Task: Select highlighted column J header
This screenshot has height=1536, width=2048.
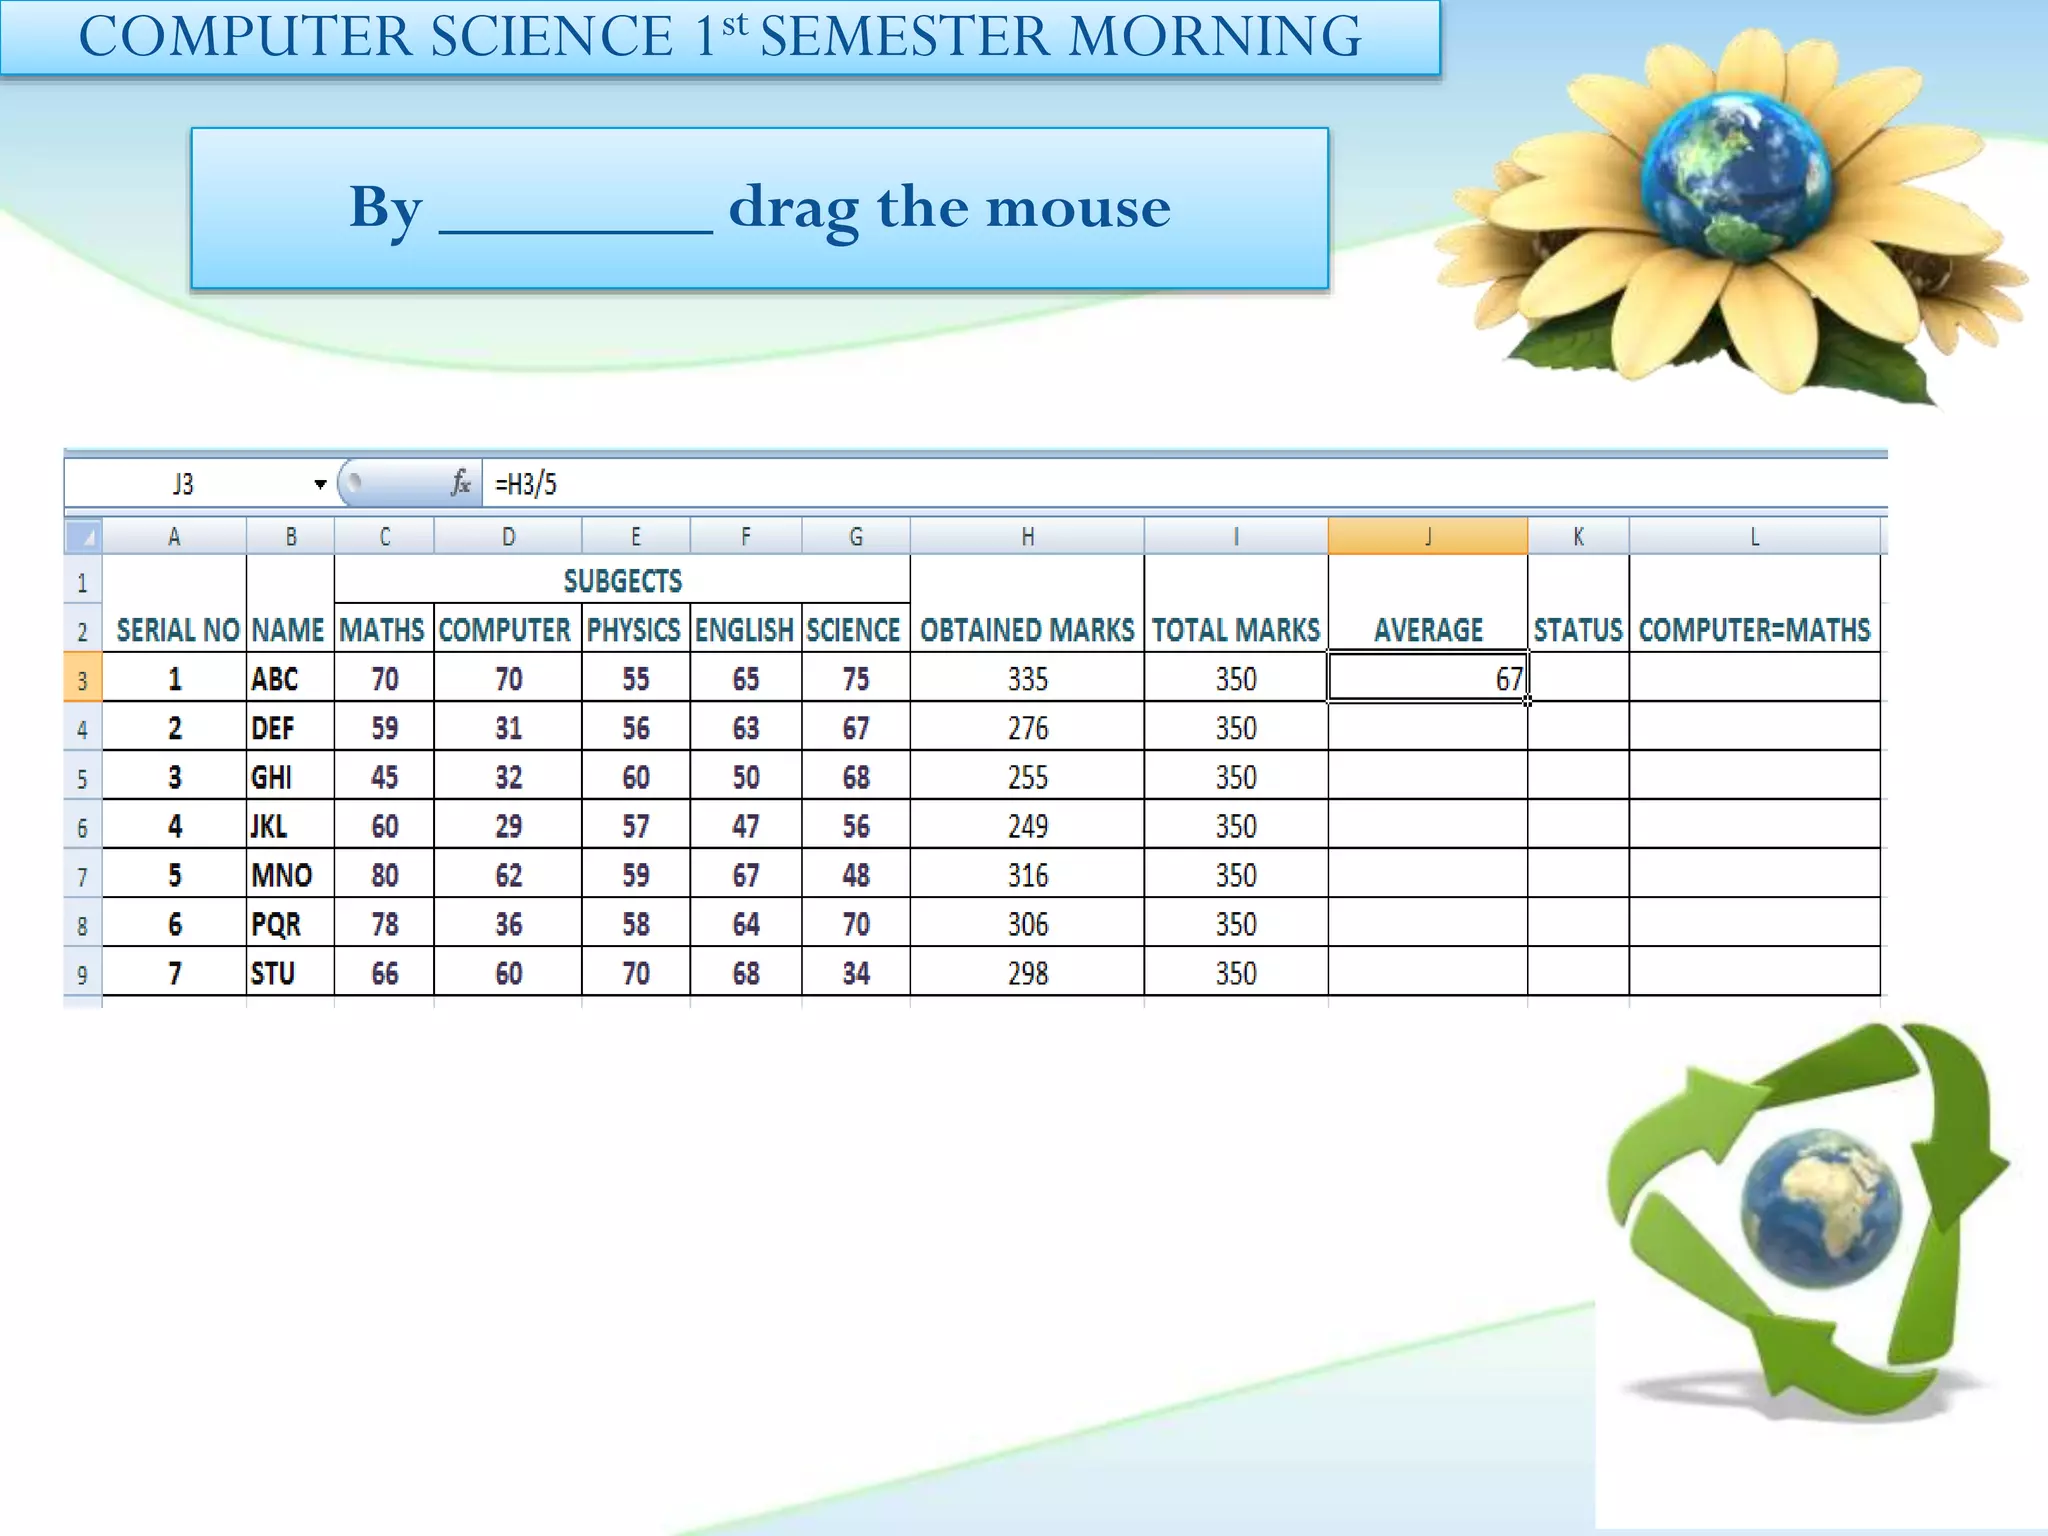Action: (x=1428, y=536)
